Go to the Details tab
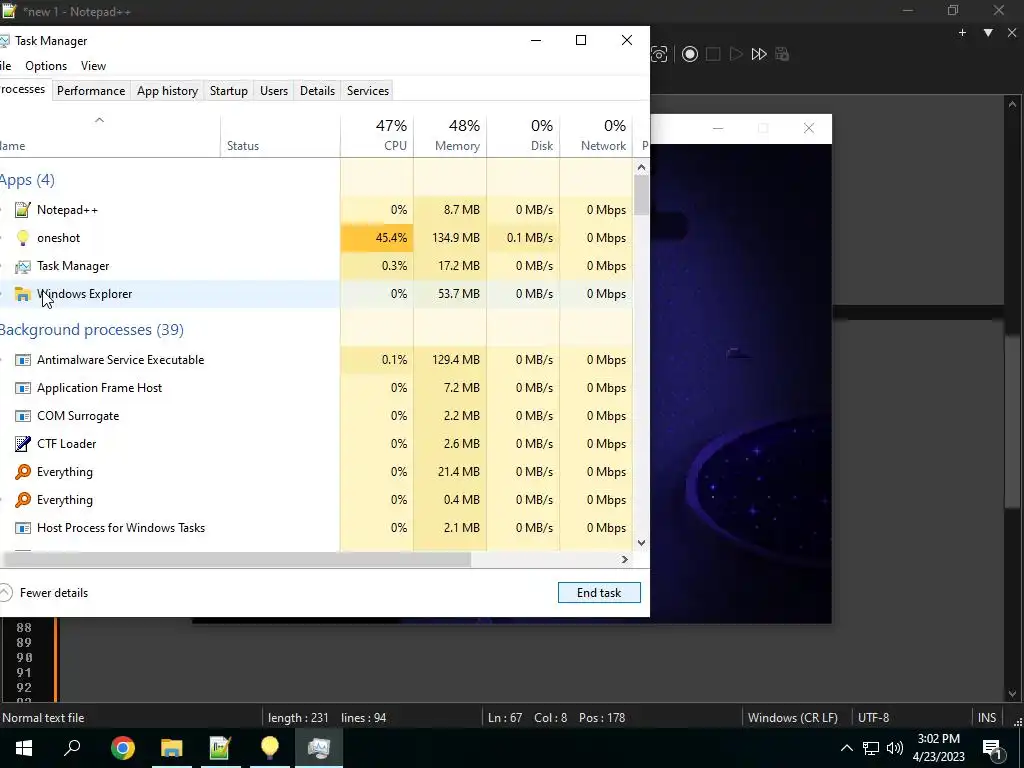 pos(317,91)
